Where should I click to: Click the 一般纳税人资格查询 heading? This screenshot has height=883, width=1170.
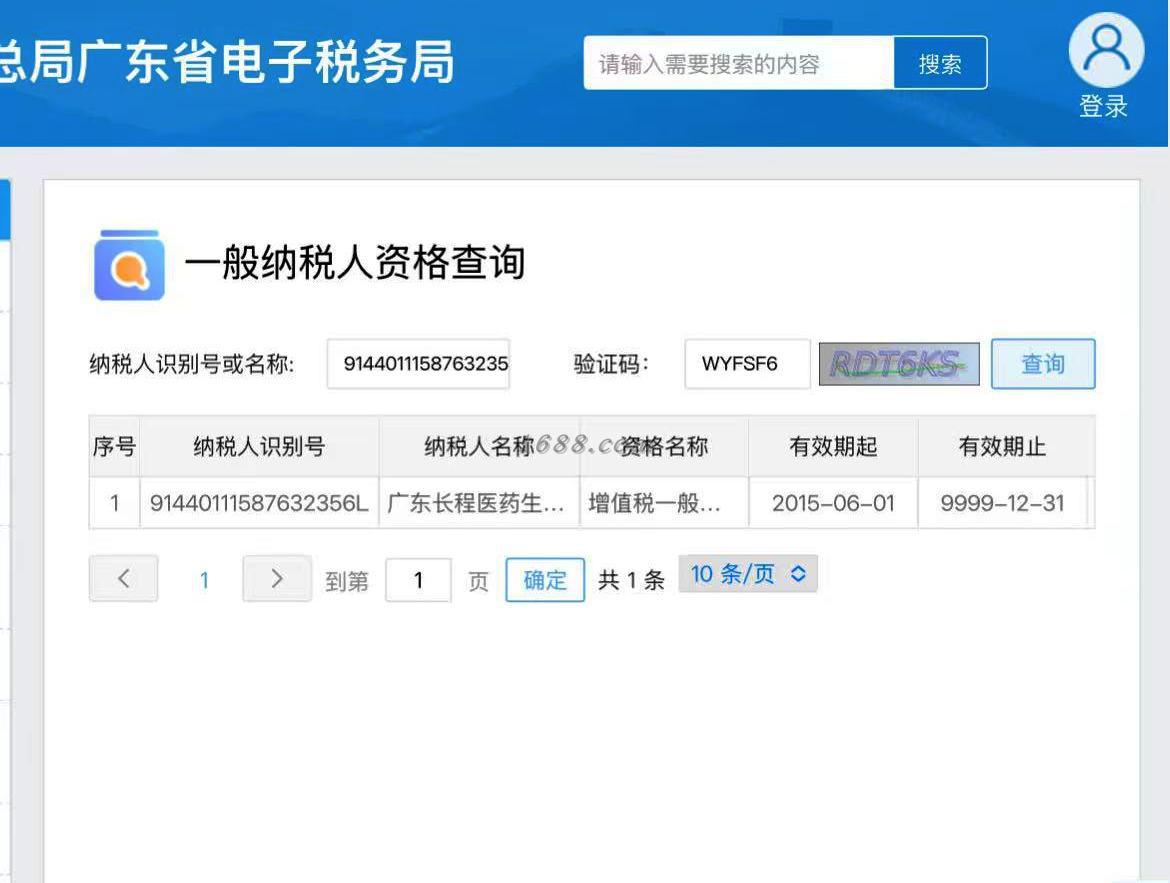pyautogui.click(x=355, y=263)
